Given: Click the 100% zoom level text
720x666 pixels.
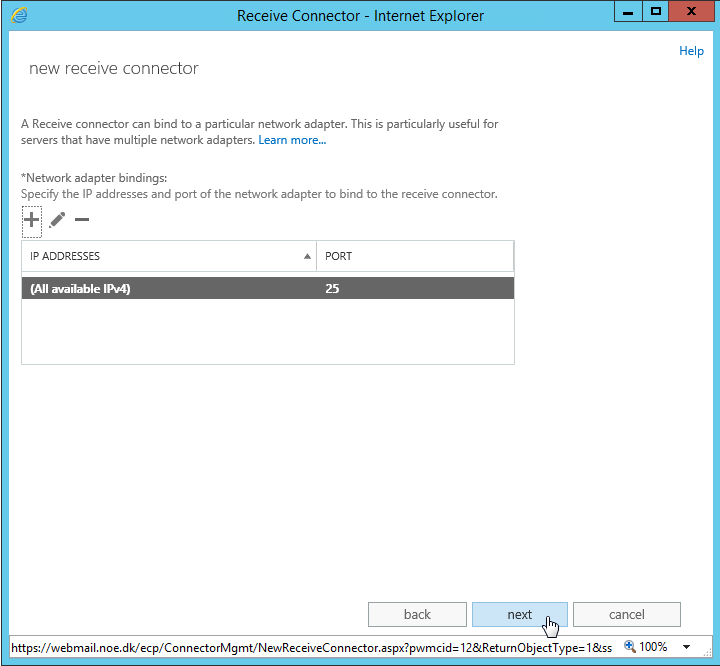Looking at the screenshot, I should tap(653, 647).
